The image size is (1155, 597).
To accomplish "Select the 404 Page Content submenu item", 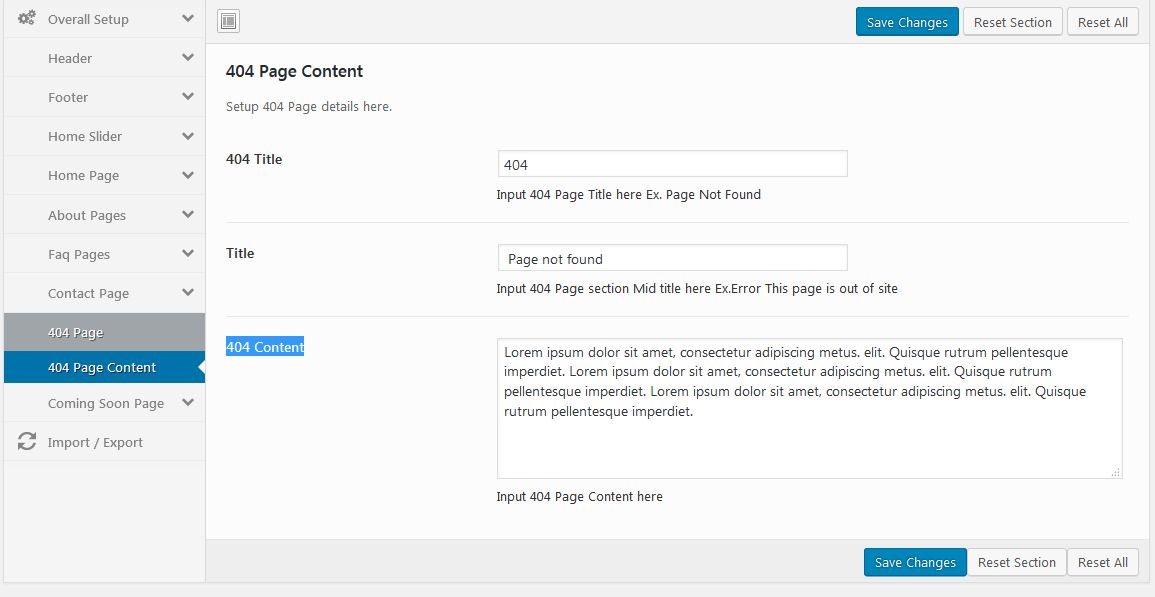I will (x=102, y=367).
